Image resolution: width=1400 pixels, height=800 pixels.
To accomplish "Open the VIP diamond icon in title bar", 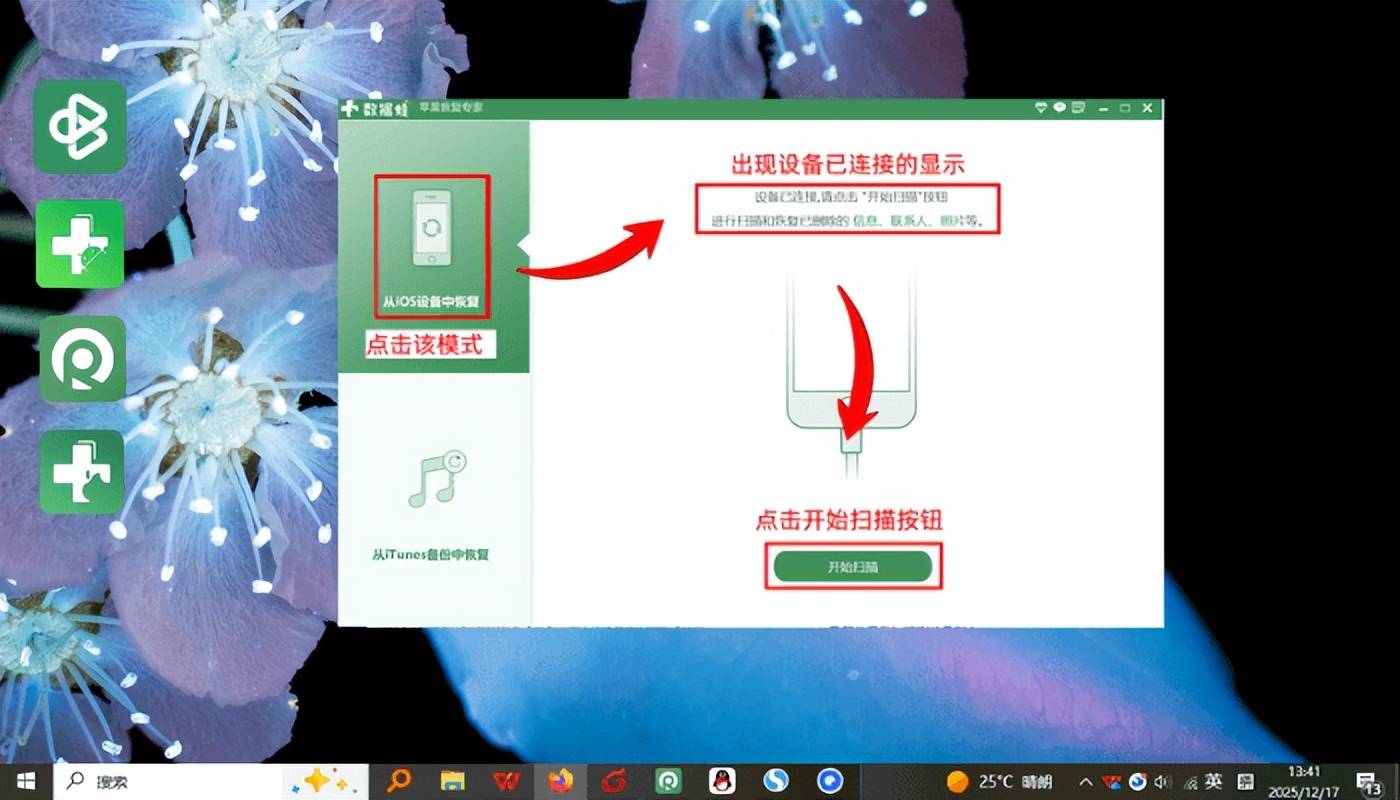I will click(1043, 108).
